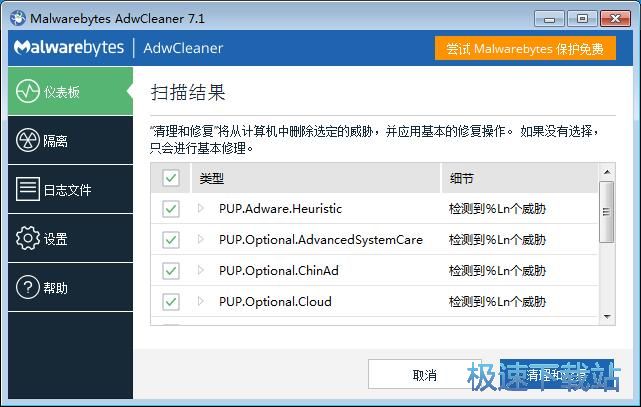The width and height of the screenshot is (641, 407).
Task: Expand the PUP.Optional.AdvancedSystemCare row
Action: coord(201,240)
